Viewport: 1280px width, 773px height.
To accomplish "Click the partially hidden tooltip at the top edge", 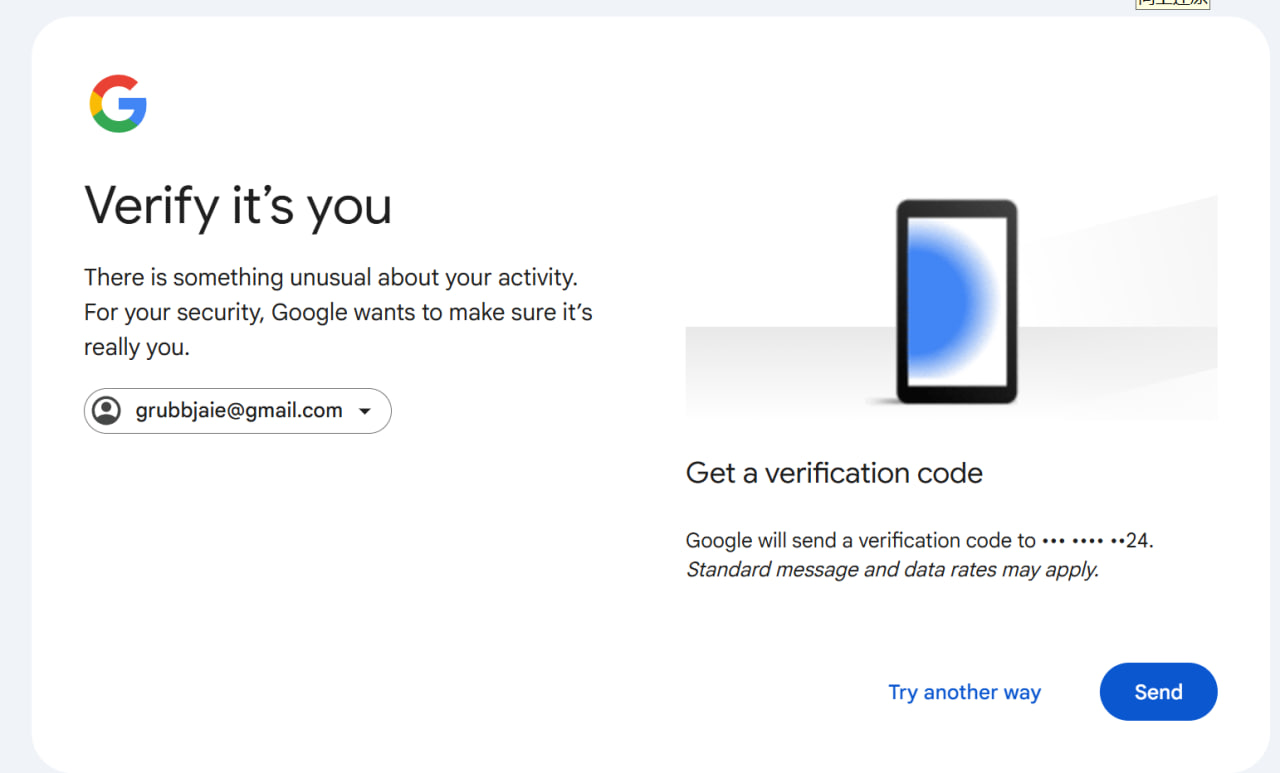I will click(1172, 3).
